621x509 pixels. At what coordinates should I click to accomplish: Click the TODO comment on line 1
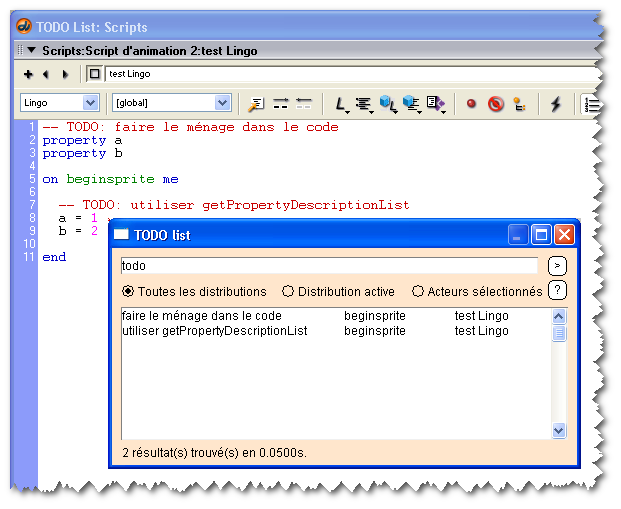[x=190, y=127]
